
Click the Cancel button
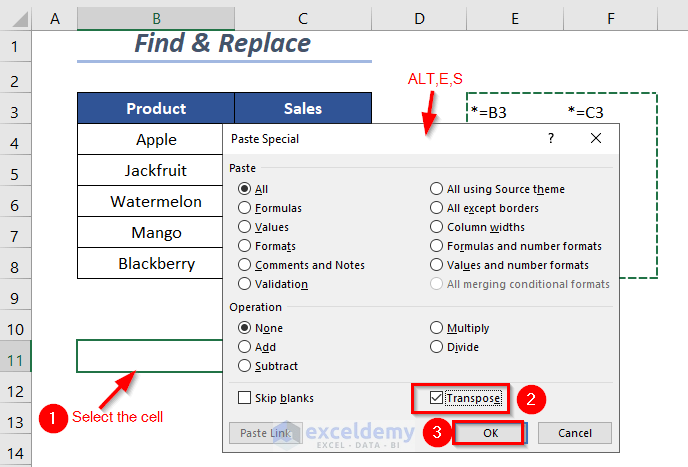[x=574, y=433]
